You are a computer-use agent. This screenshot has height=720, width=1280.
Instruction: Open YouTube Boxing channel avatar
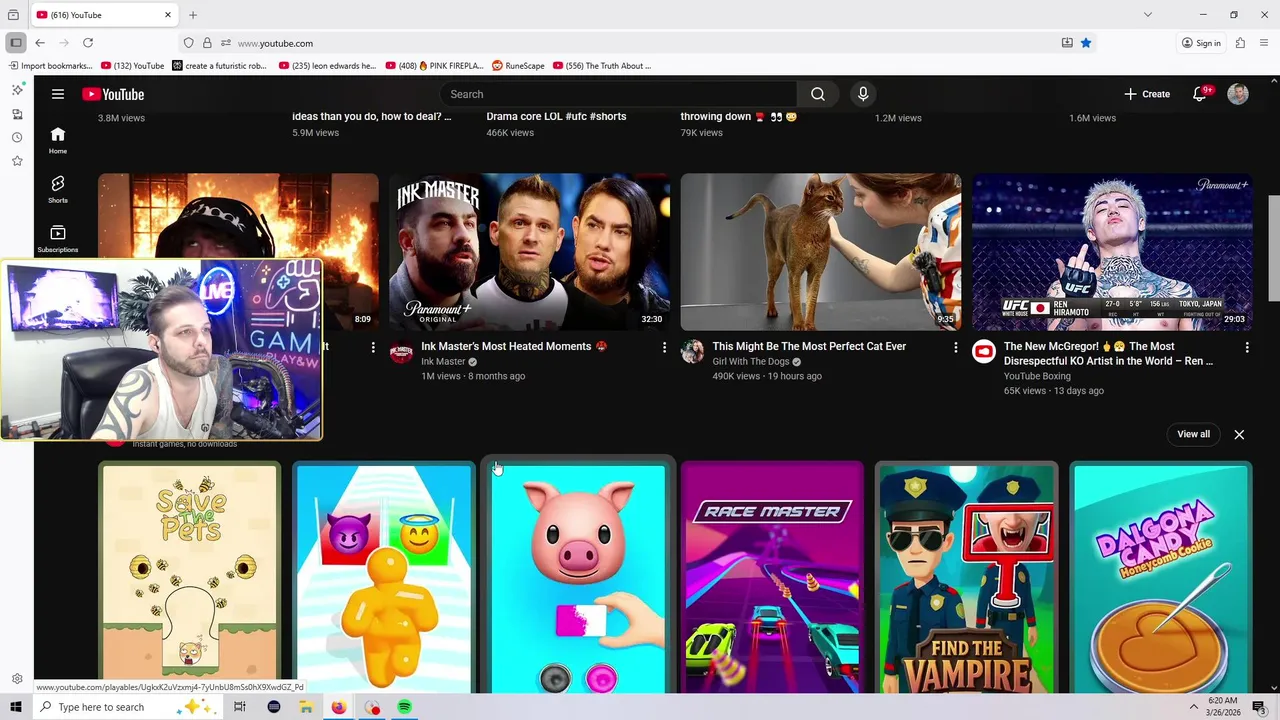click(x=984, y=351)
